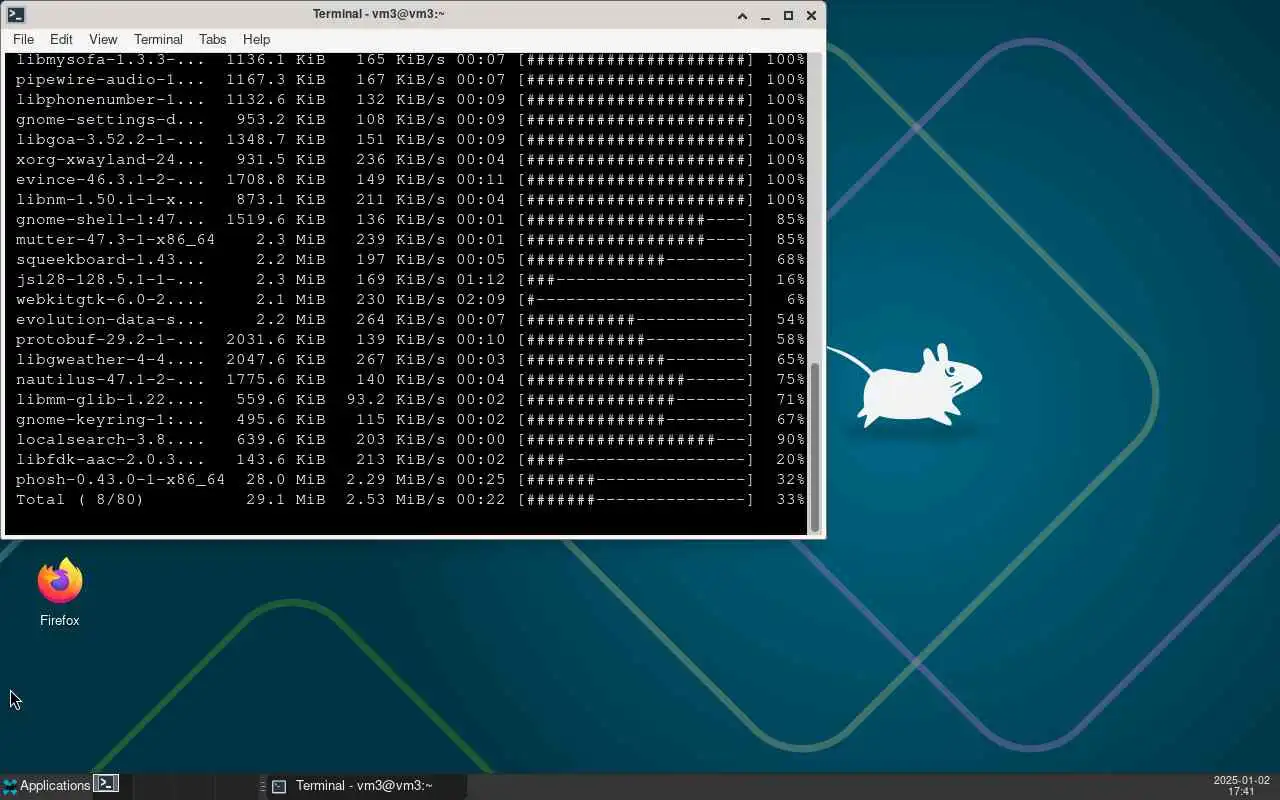Click the js128-128.5.1-1 package name
The image size is (1280, 800).
(110, 279)
